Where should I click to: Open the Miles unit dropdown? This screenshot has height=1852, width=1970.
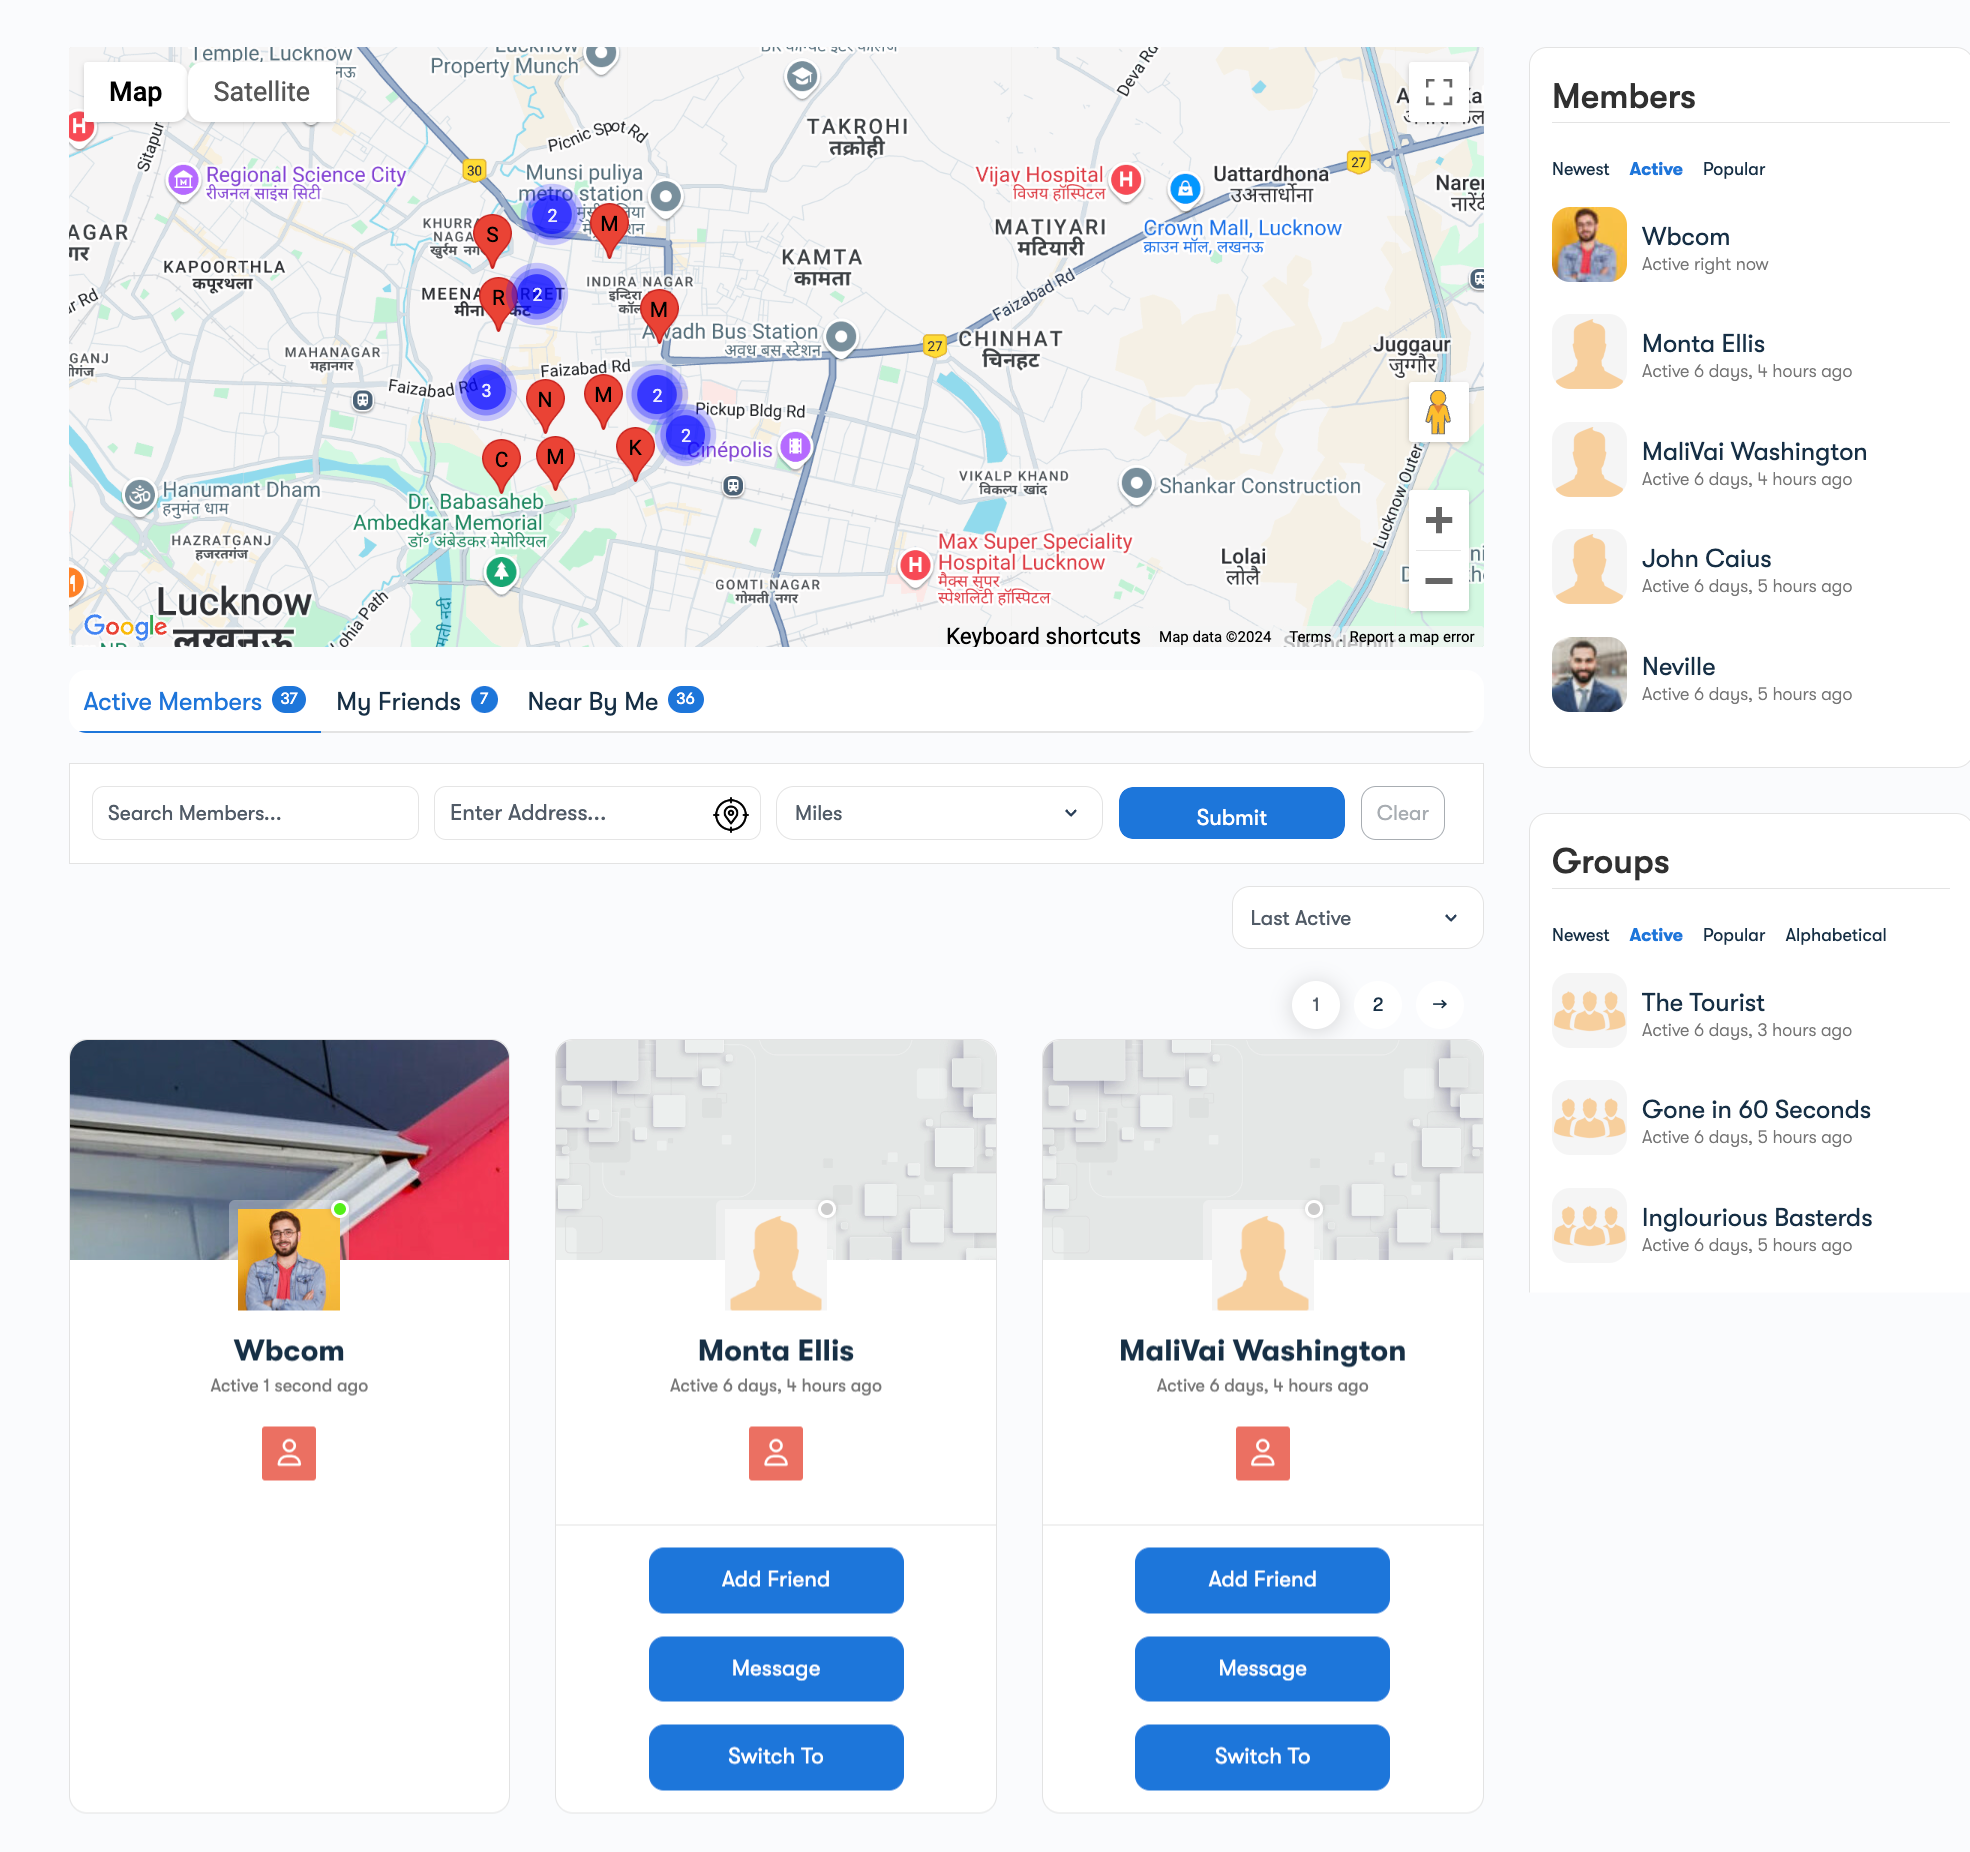(x=937, y=813)
